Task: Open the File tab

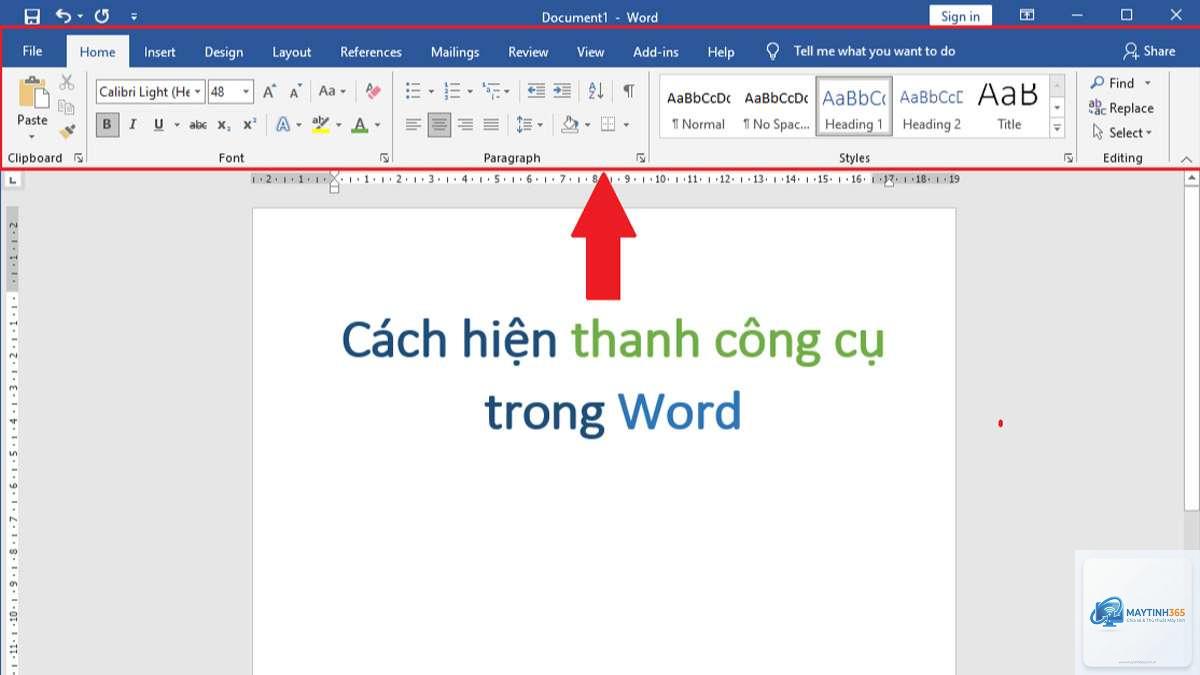Action: (32, 52)
